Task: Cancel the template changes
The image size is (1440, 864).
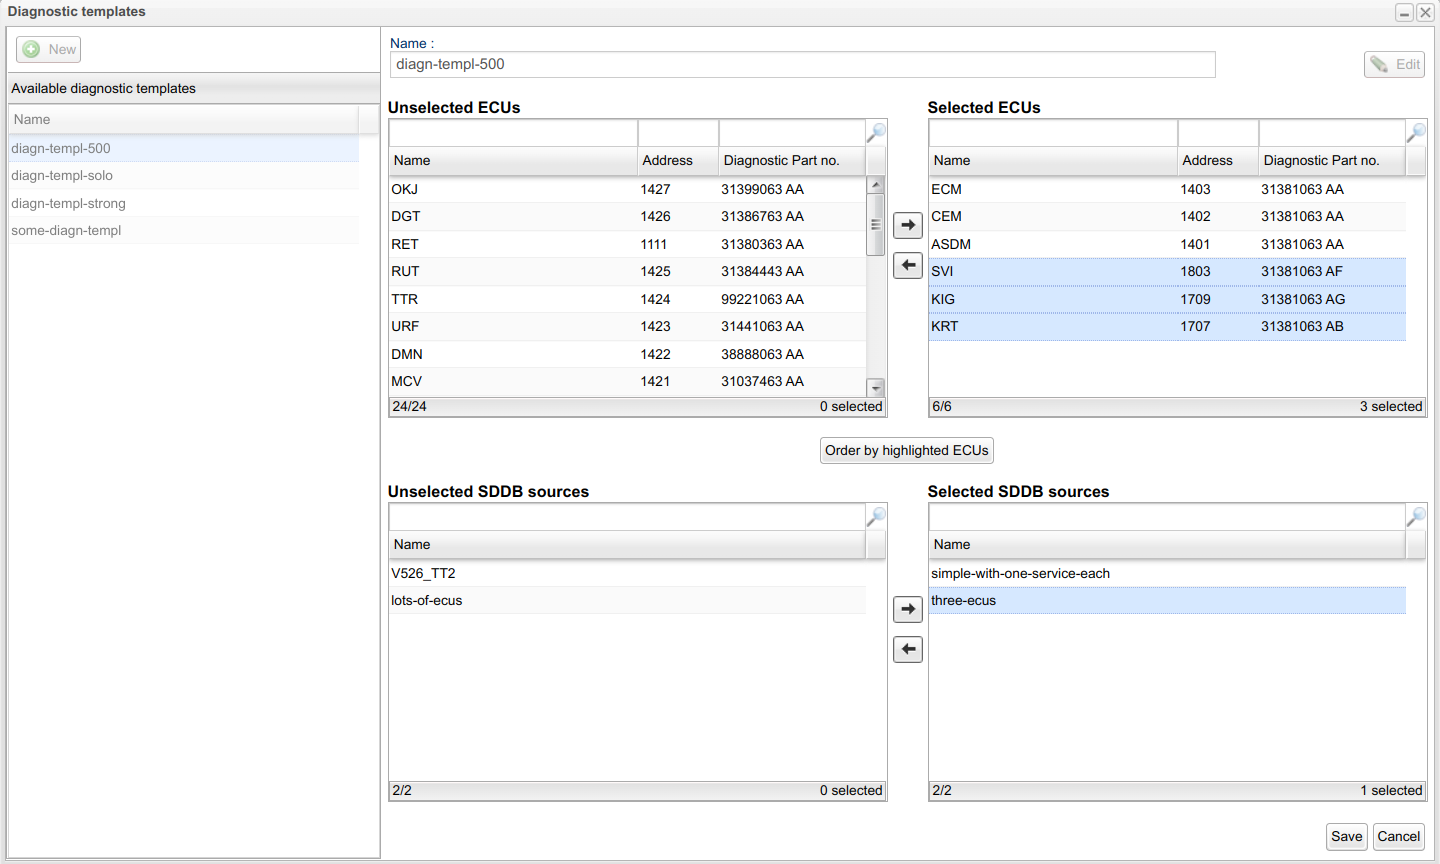Action: [1398, 837]
